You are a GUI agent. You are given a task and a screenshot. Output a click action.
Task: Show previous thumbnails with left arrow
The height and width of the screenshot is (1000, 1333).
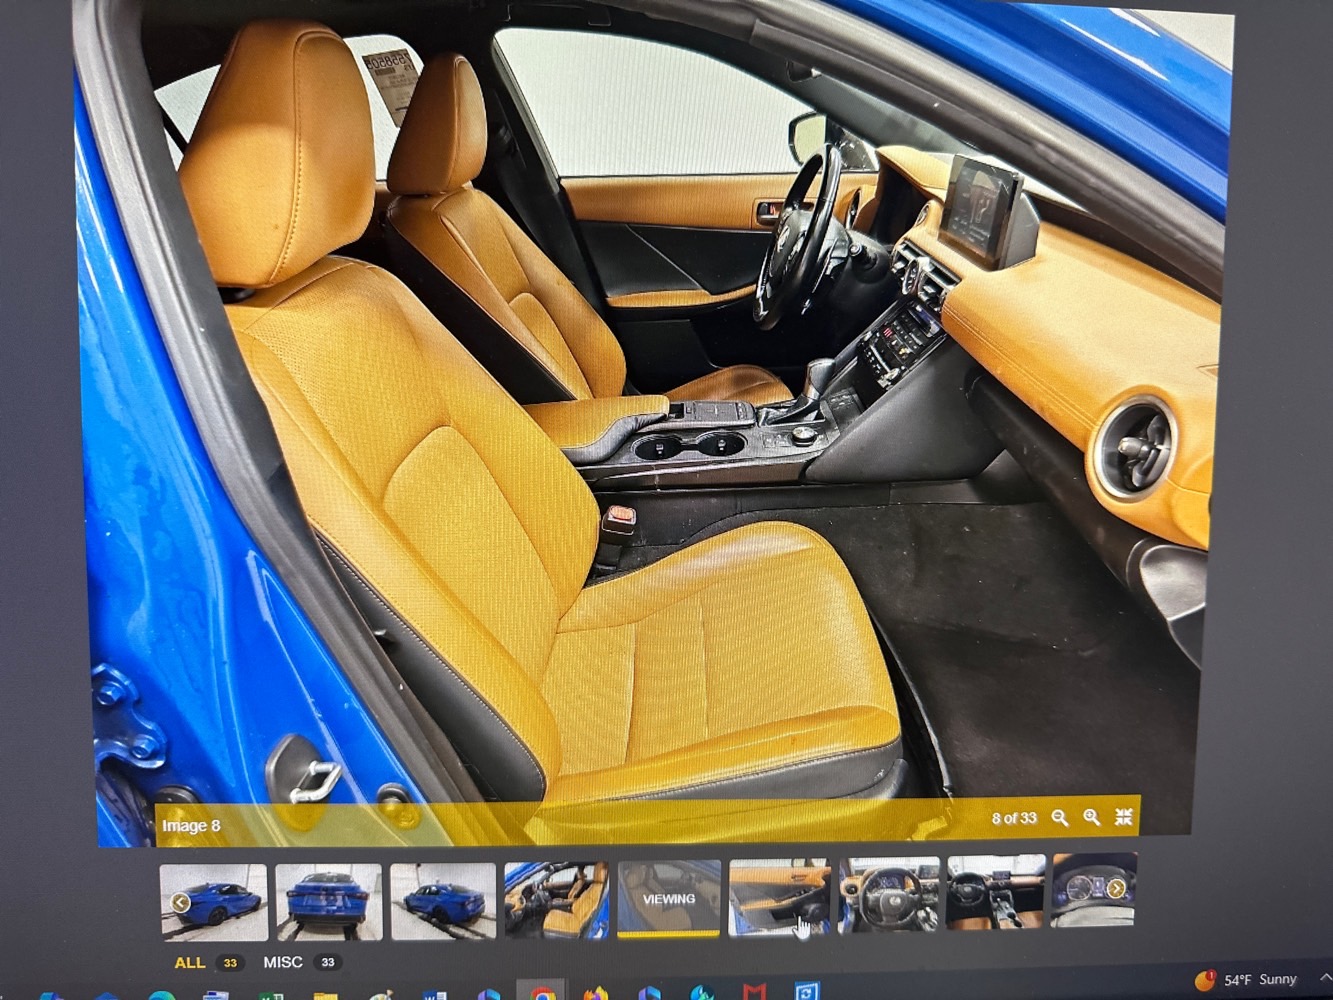pyautogui.click(x=181, y=903)
